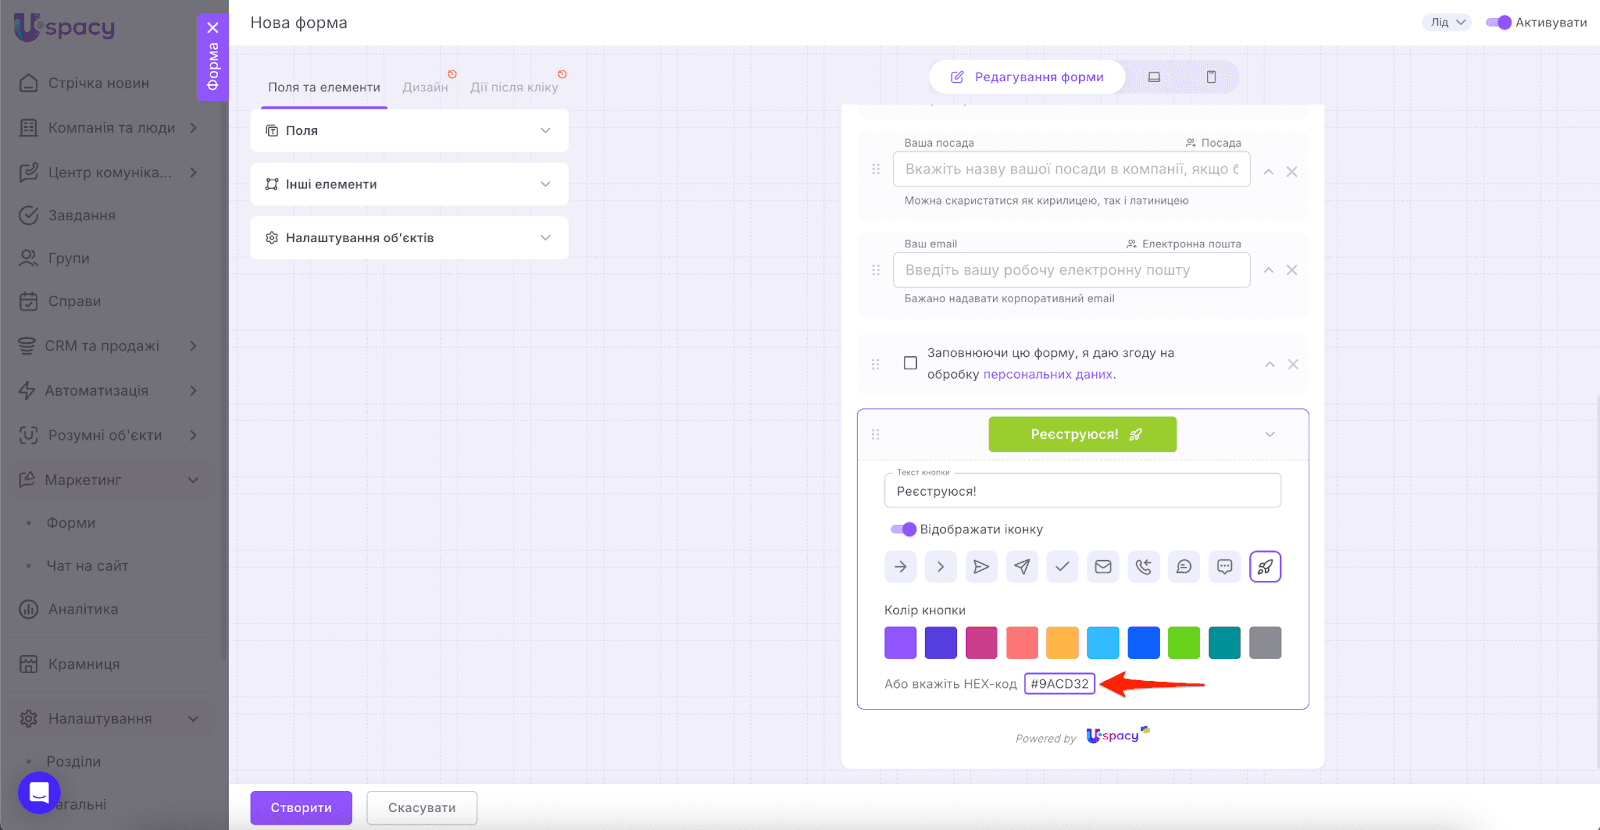
Task: Click the Створити button
Action: point(301,808)
